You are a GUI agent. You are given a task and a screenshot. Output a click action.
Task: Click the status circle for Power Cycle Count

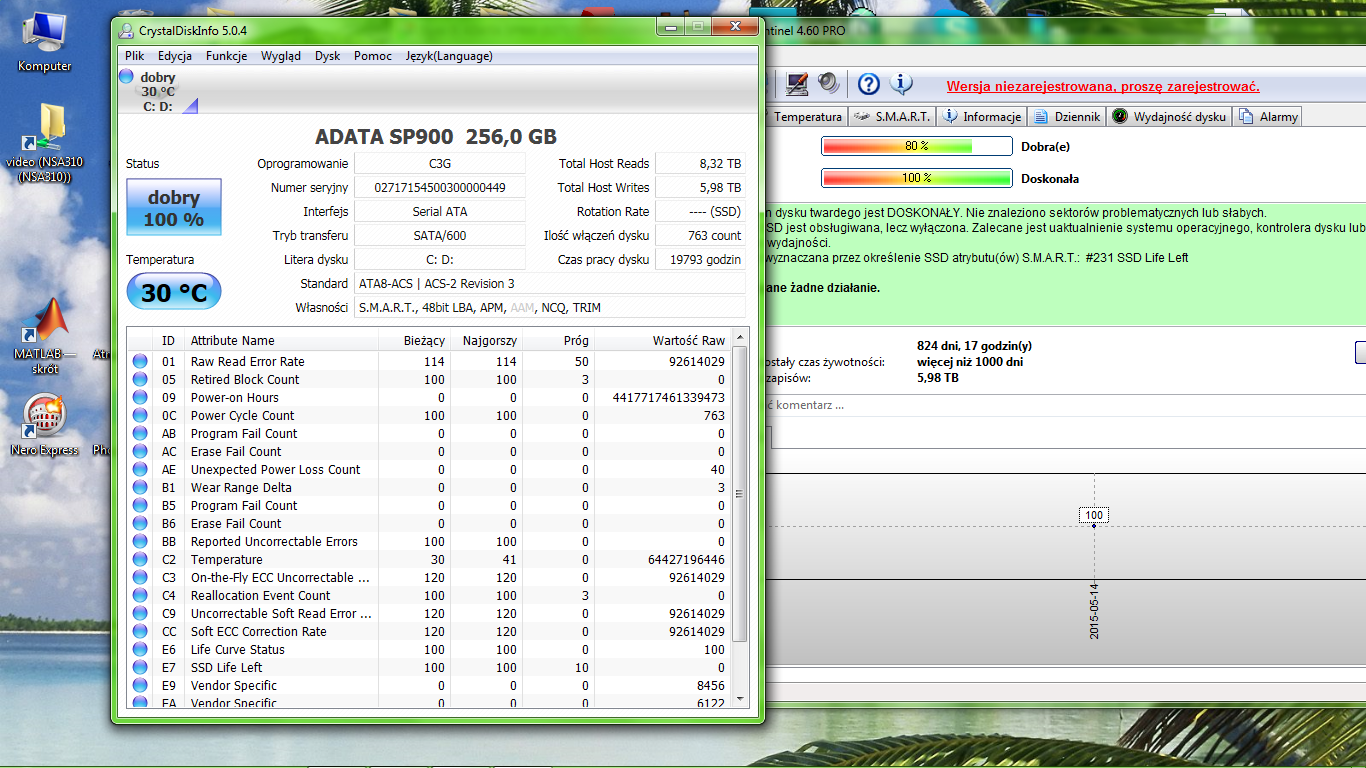coord(140,416)
